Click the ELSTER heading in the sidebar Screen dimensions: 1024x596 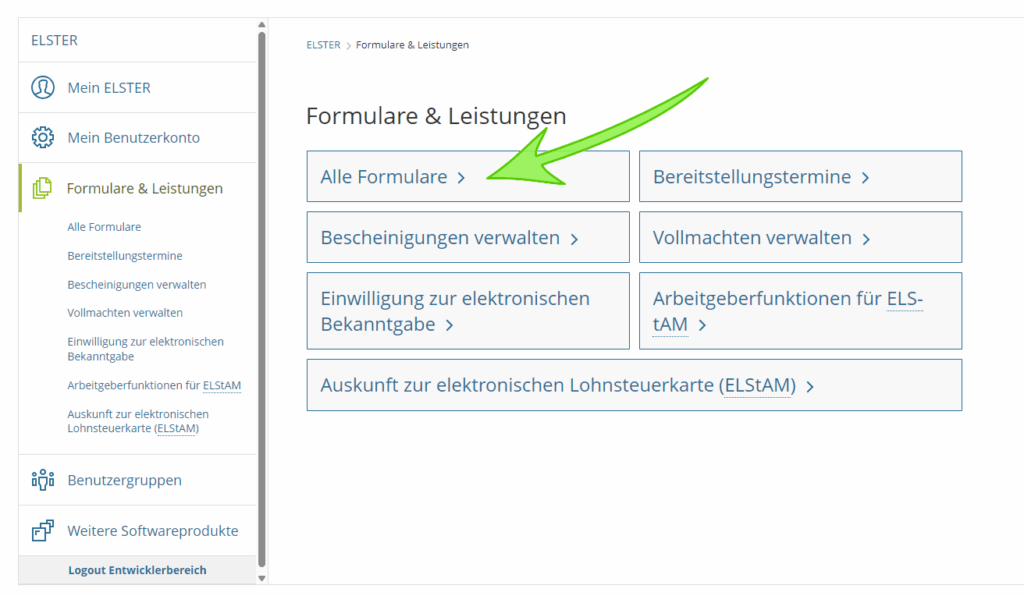[54, 40]
